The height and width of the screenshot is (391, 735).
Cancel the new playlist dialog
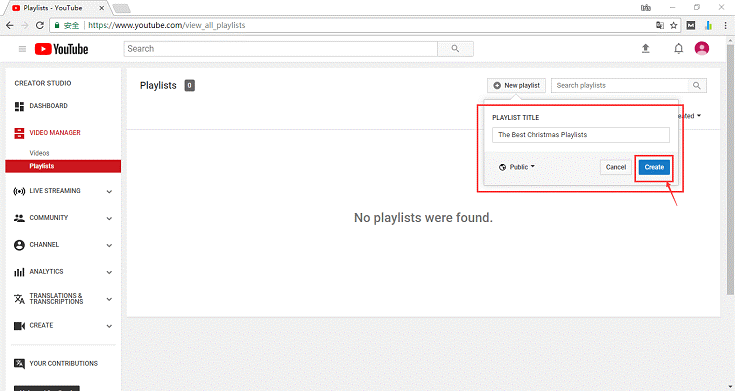(615, 167)
